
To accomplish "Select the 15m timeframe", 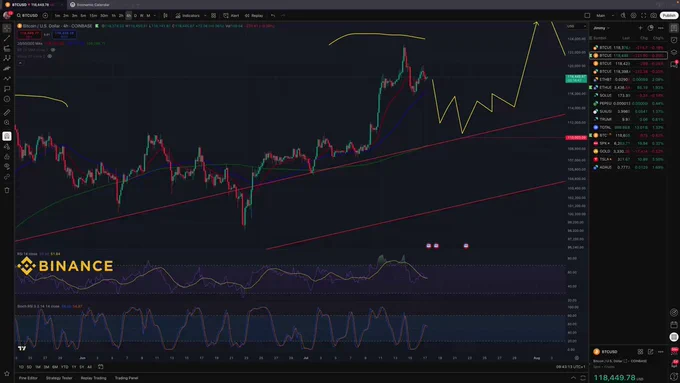I will pyautogui.click(x=93, y=16).
